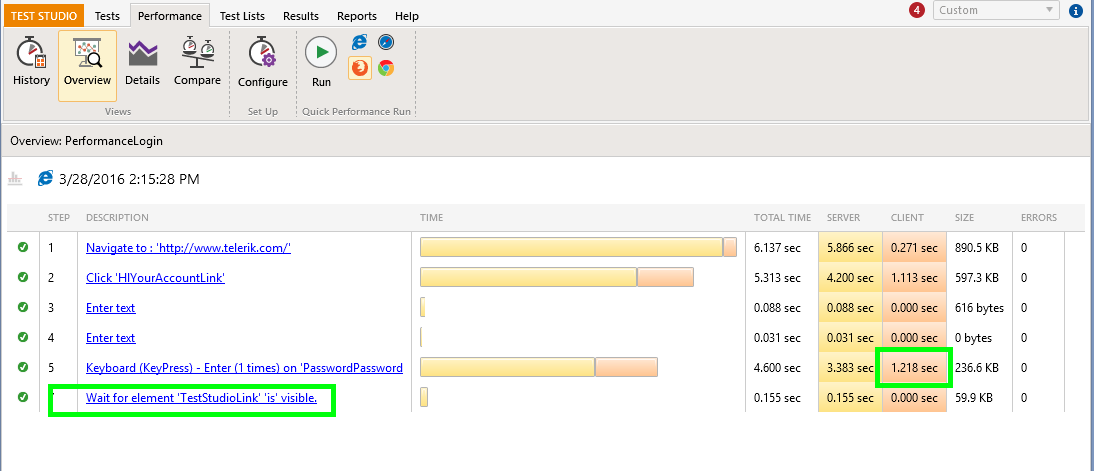Click the TOTAL TIME column header

783,218
